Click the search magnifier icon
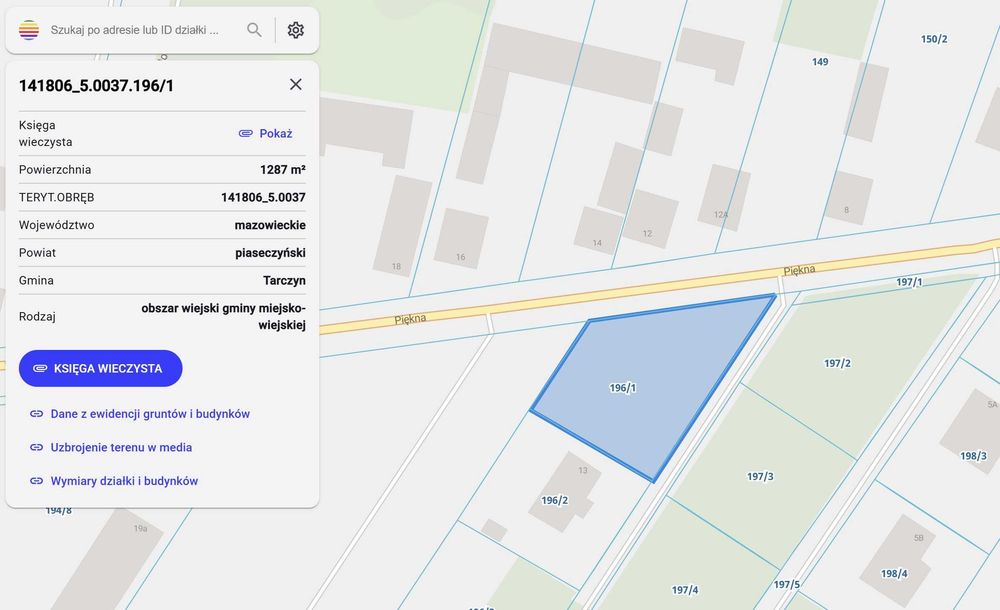 254,30
